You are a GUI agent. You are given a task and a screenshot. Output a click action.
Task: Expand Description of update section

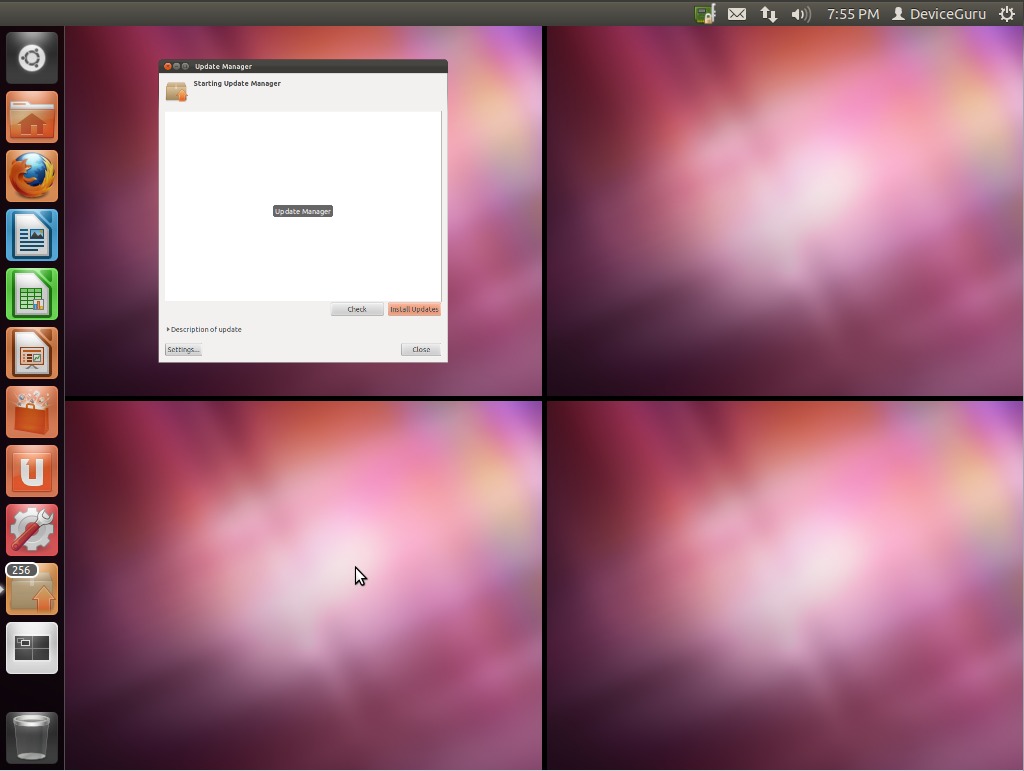click(204, 330)
